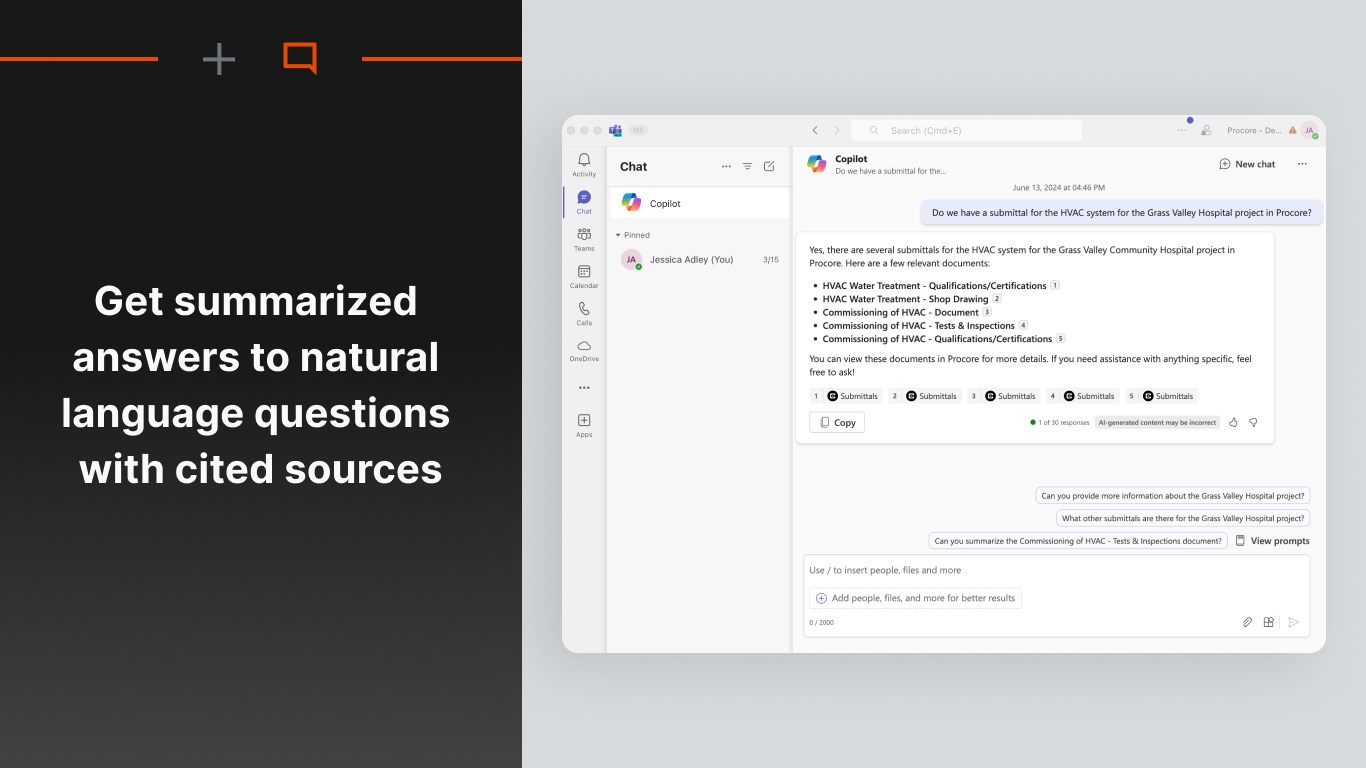1366x768 pixels.
Task: Open the Activity bell in Teams sidebar
Action: [584, 164]
